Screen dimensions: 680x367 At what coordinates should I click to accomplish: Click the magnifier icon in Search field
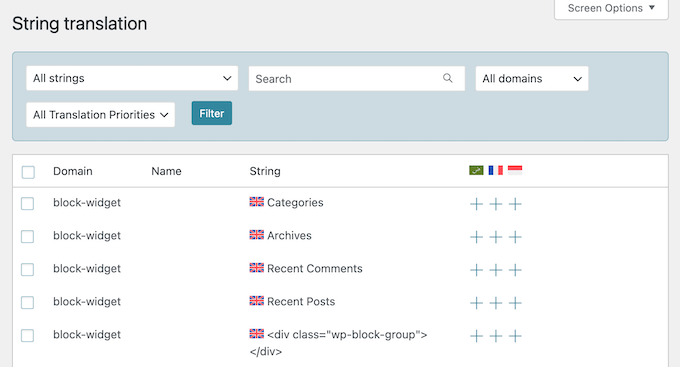tap(448, 78)
